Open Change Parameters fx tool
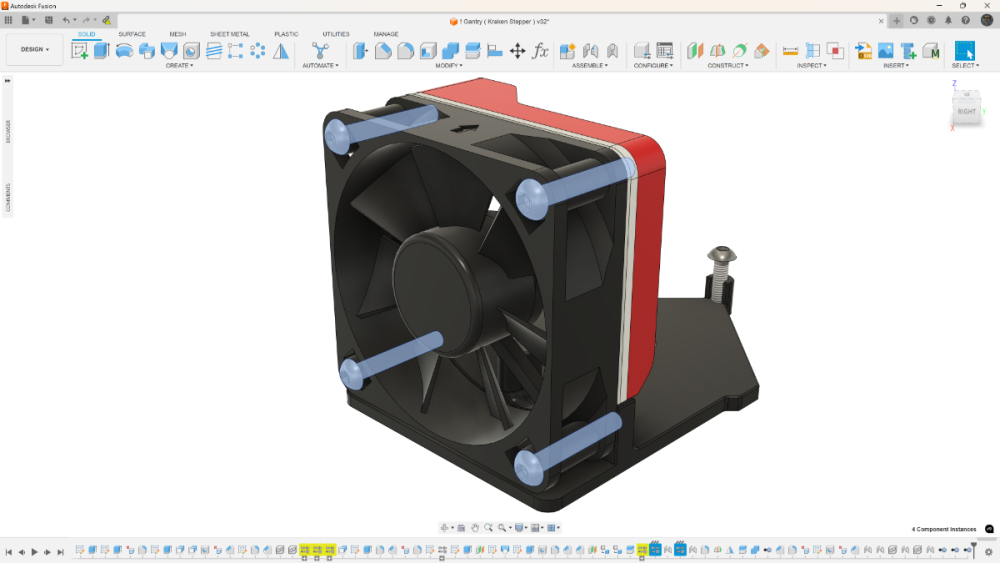The width and height of the screenshot is (1000, 563). 540,51
